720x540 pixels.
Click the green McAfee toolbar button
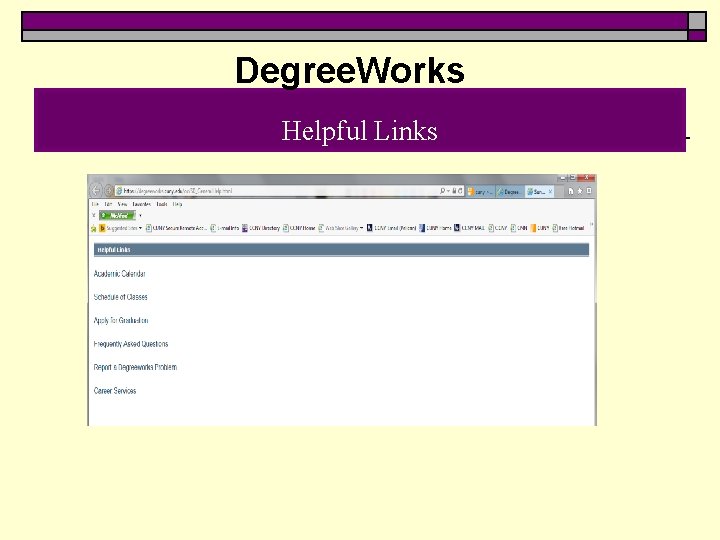pos(118,215)
